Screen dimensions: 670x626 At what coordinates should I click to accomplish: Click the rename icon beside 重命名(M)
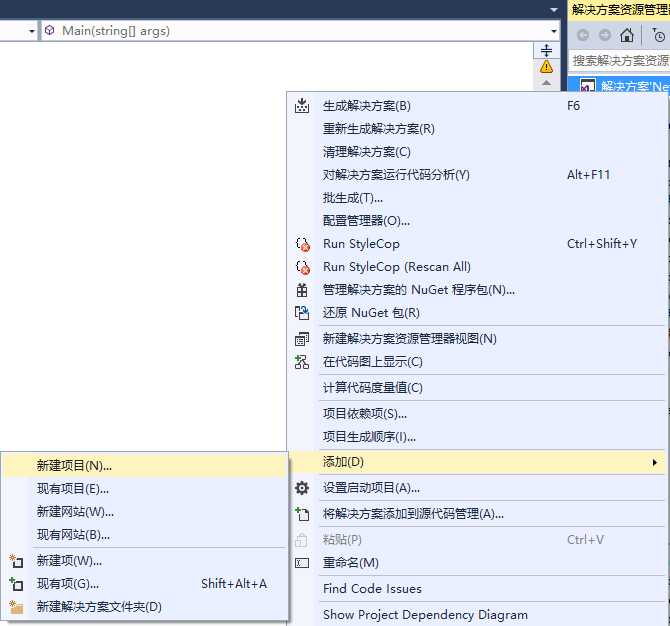[x=302, y=563]
